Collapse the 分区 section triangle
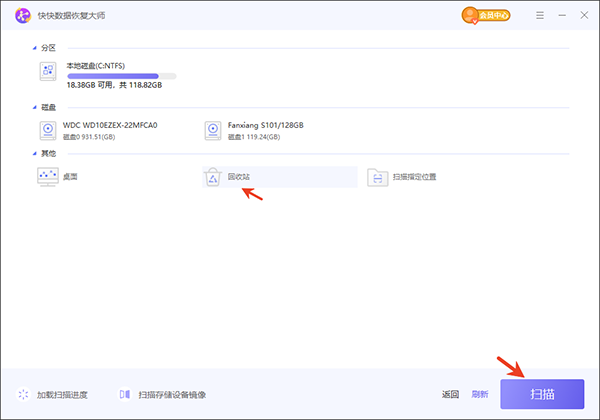 [x=34, y=48]
